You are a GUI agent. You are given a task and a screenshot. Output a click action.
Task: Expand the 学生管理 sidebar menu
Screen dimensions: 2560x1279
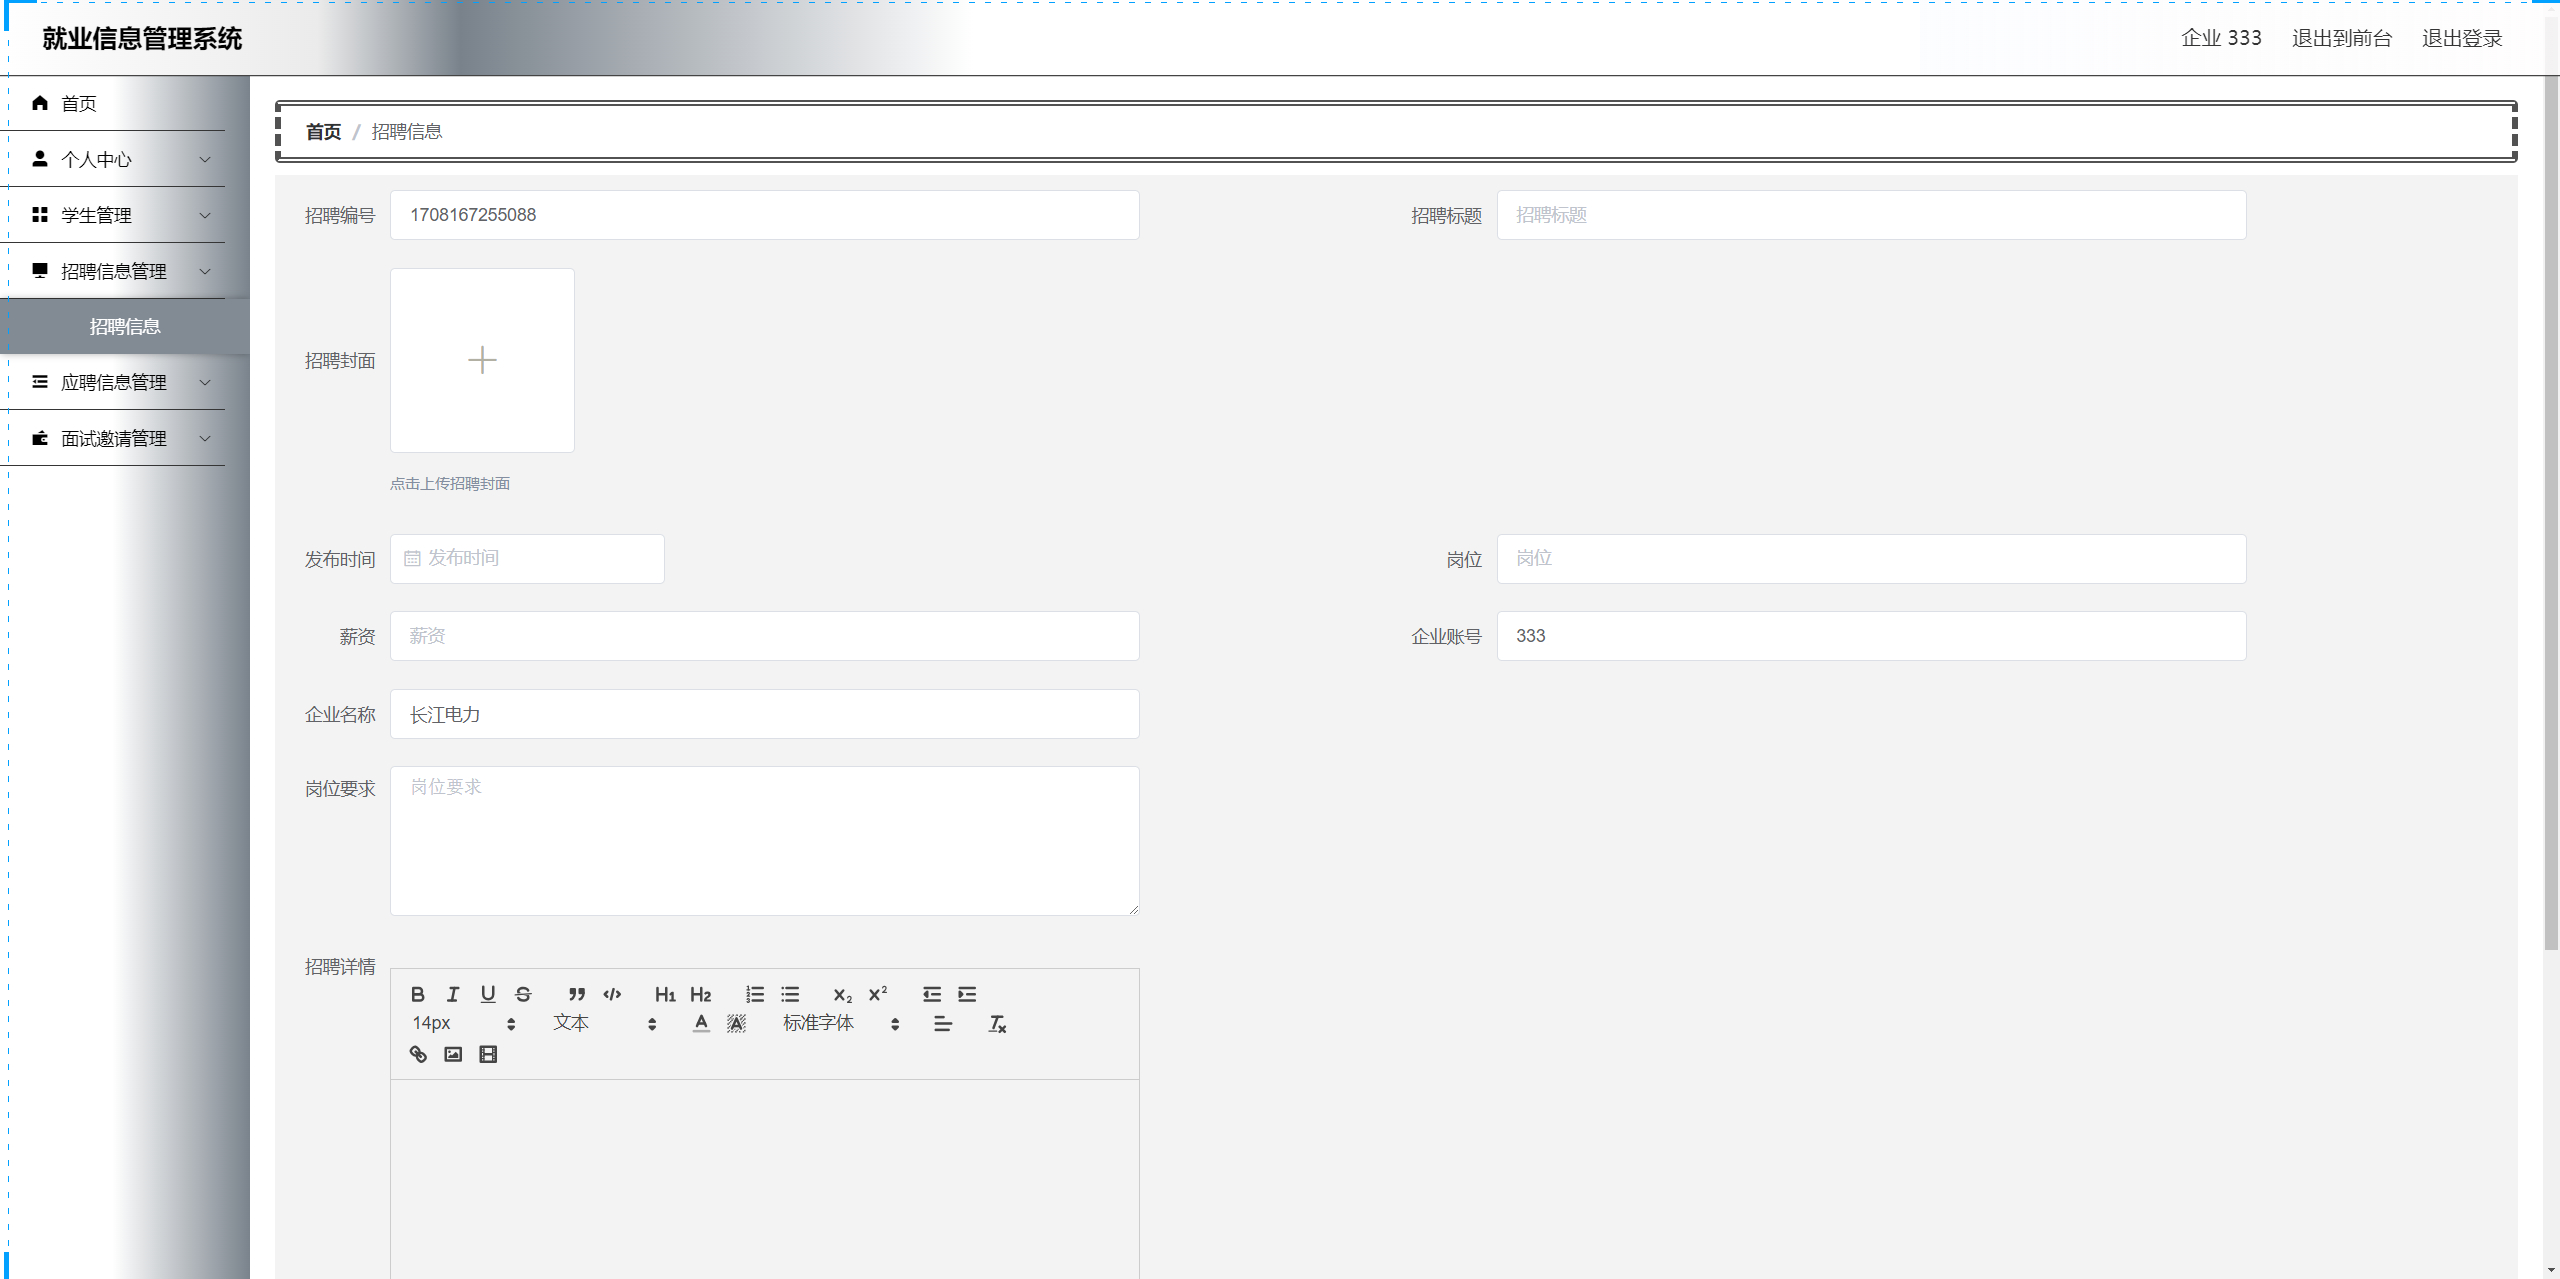[x=120, y=215]
